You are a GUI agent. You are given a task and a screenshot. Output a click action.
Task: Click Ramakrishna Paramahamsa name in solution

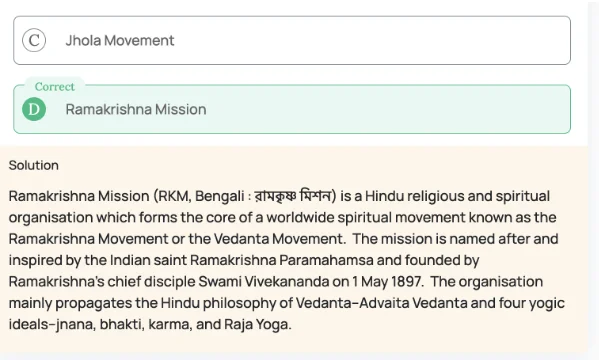click(x=282, y=260)
